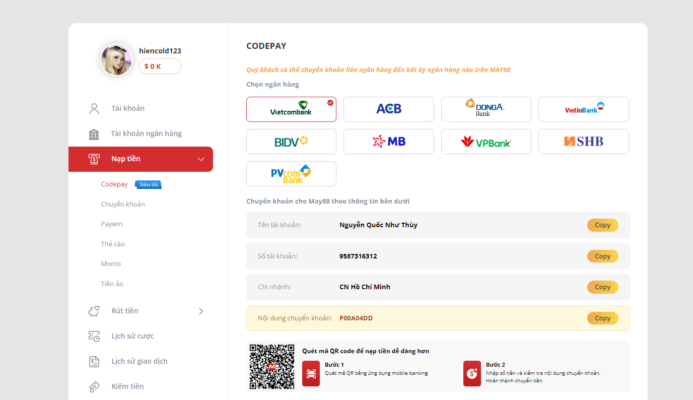Select Tiền ảo deposit method
Image resolution: width=693 pixels, height=400 pixels.
[112, 284]
